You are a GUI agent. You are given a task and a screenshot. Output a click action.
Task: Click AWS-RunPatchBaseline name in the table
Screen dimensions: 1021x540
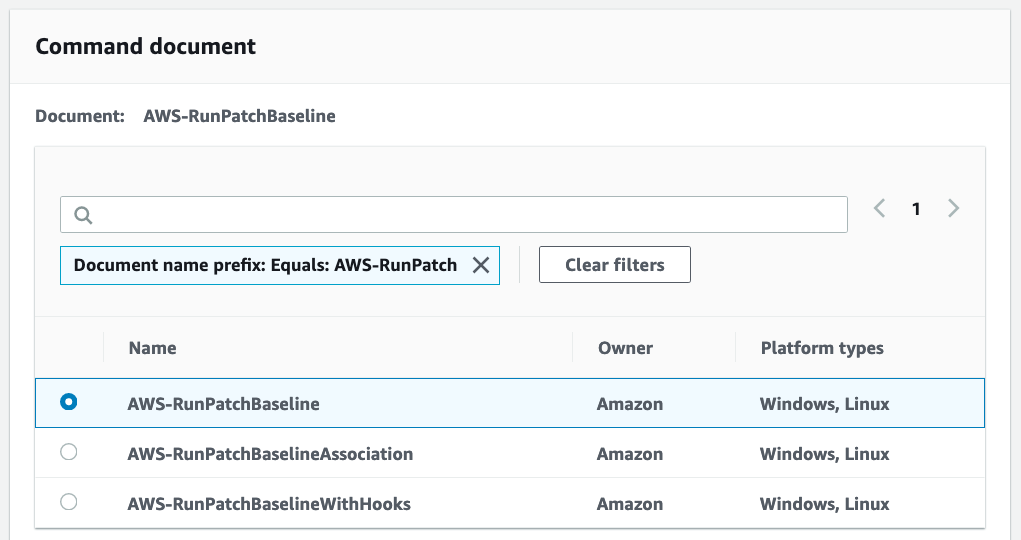tap(223, 404)
